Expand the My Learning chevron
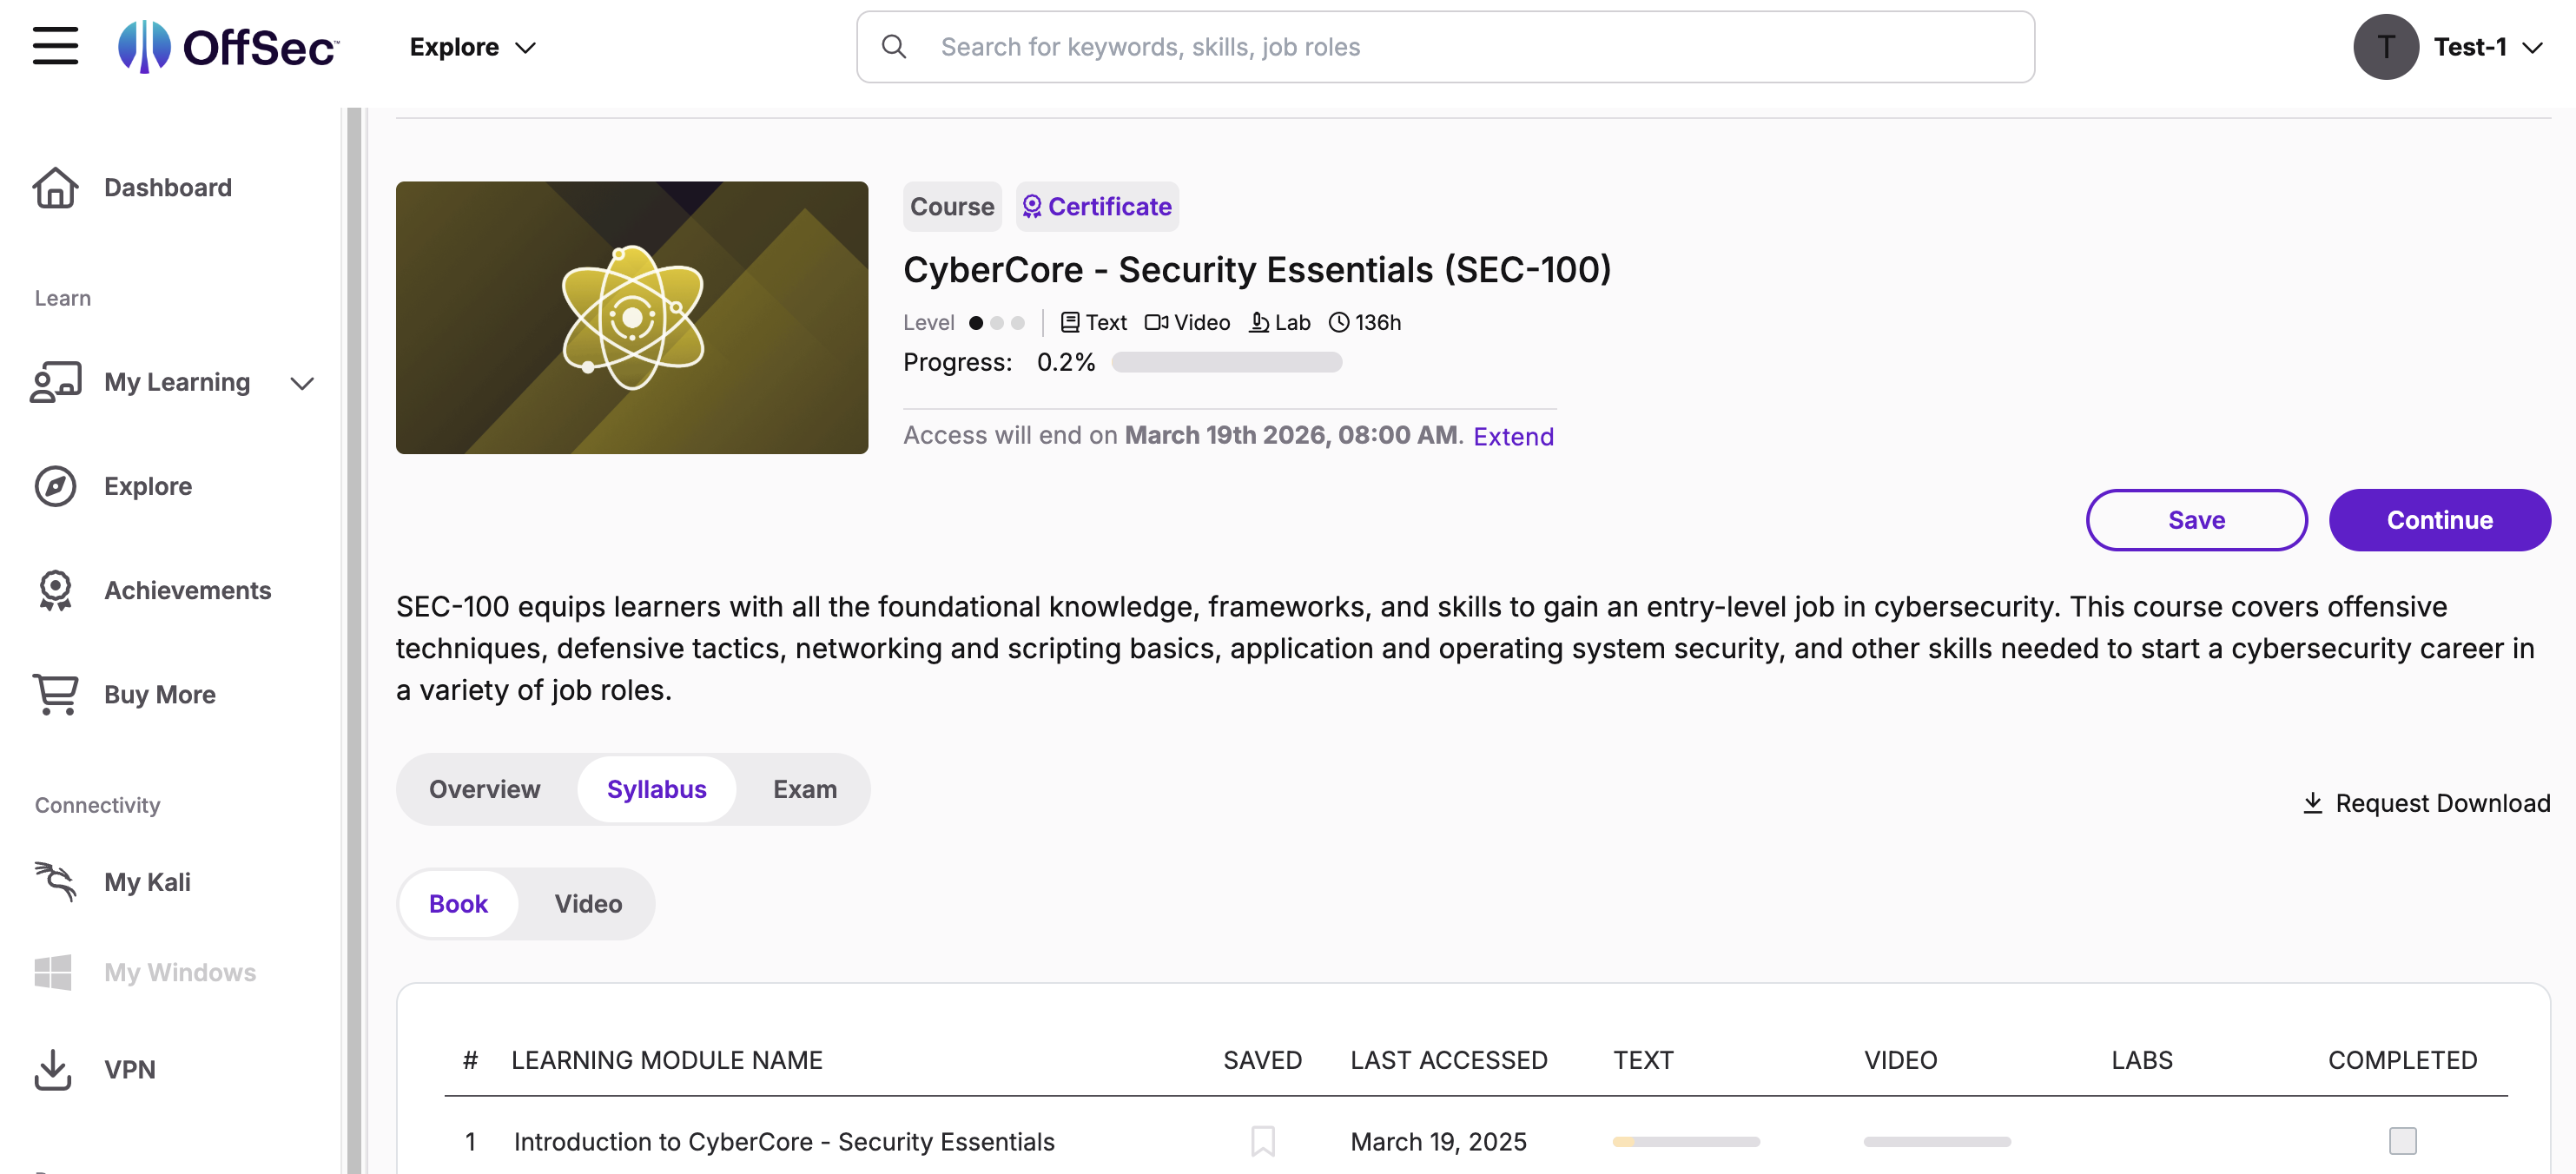The width and height of the screenshot is (2576, 1174). [x=302, y=383]
